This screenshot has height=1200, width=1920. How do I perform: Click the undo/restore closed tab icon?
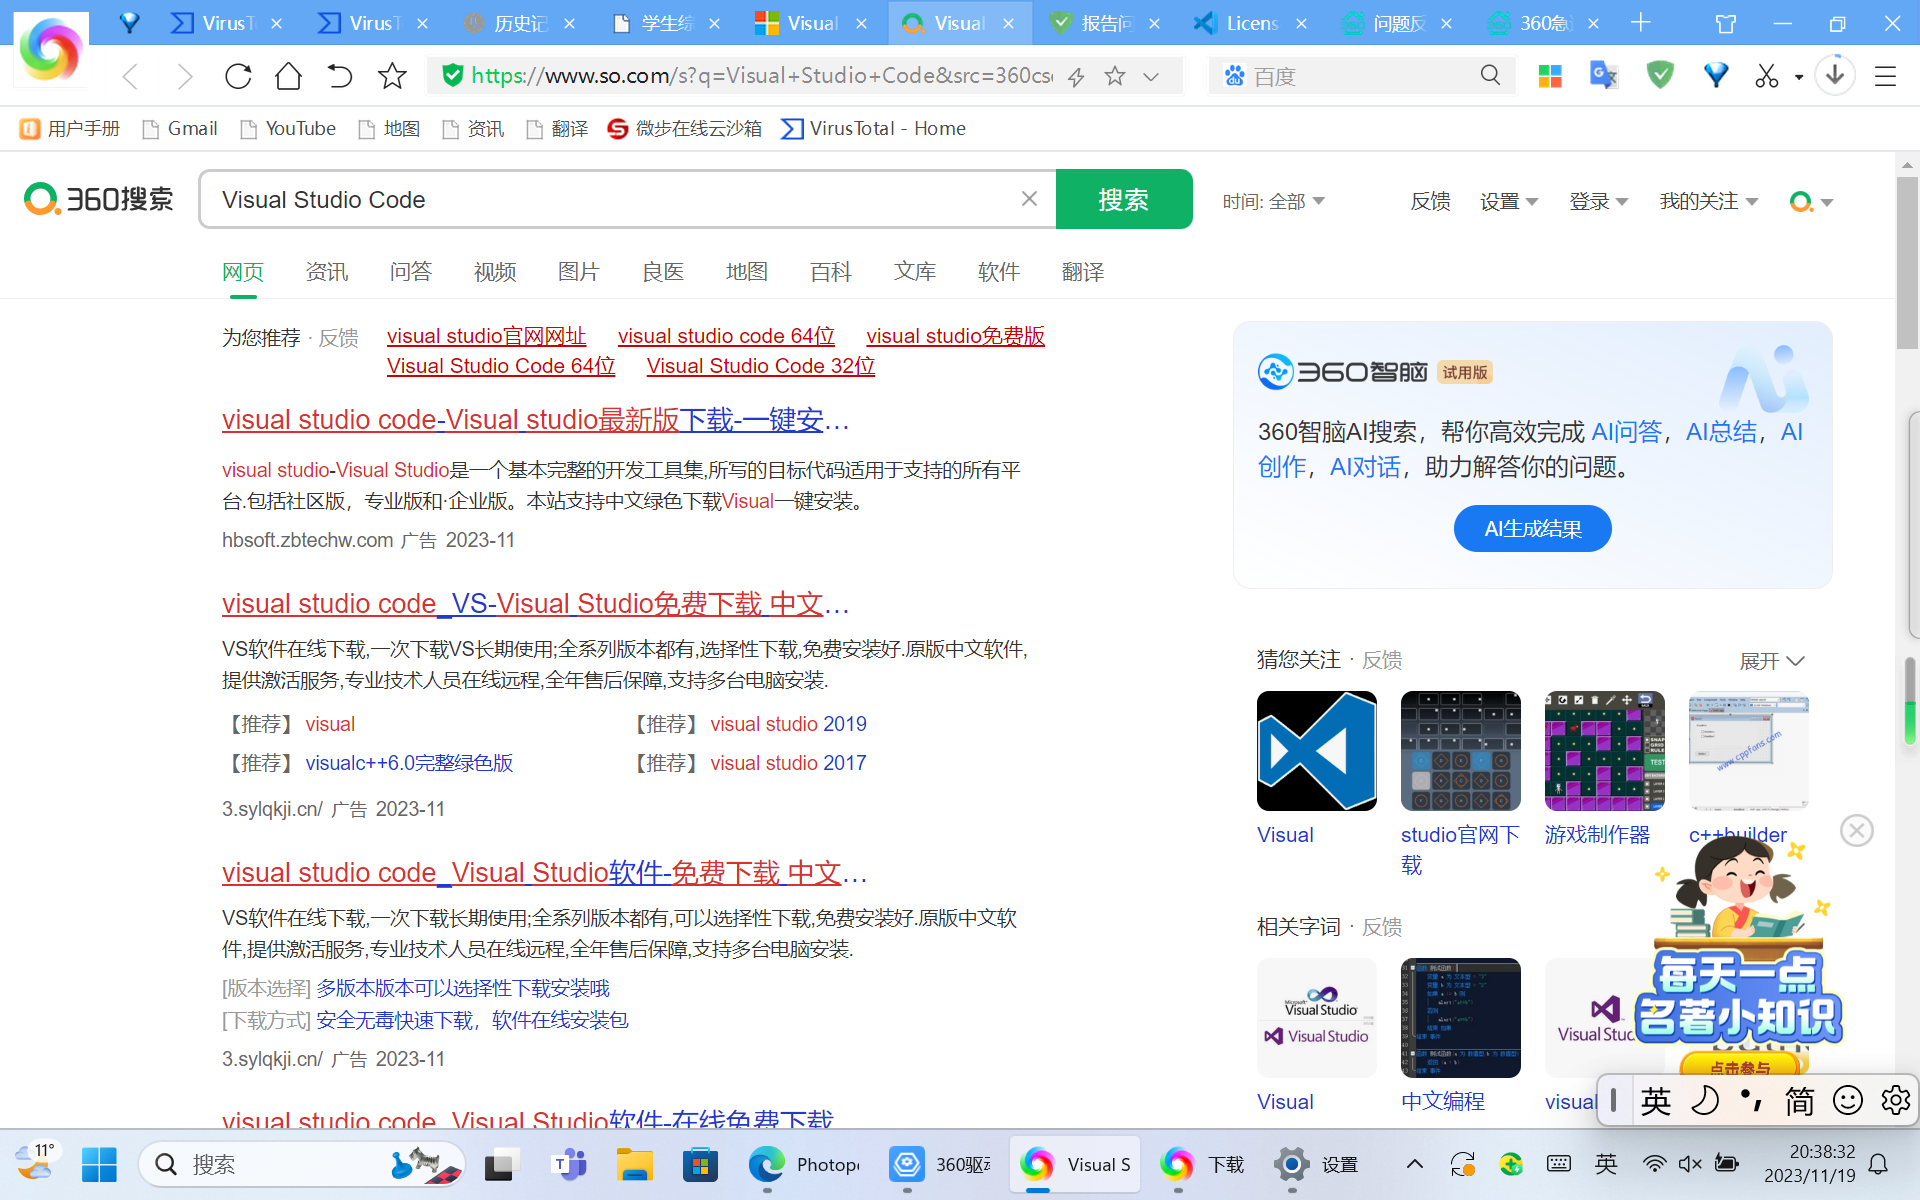[x=340, y=76]
